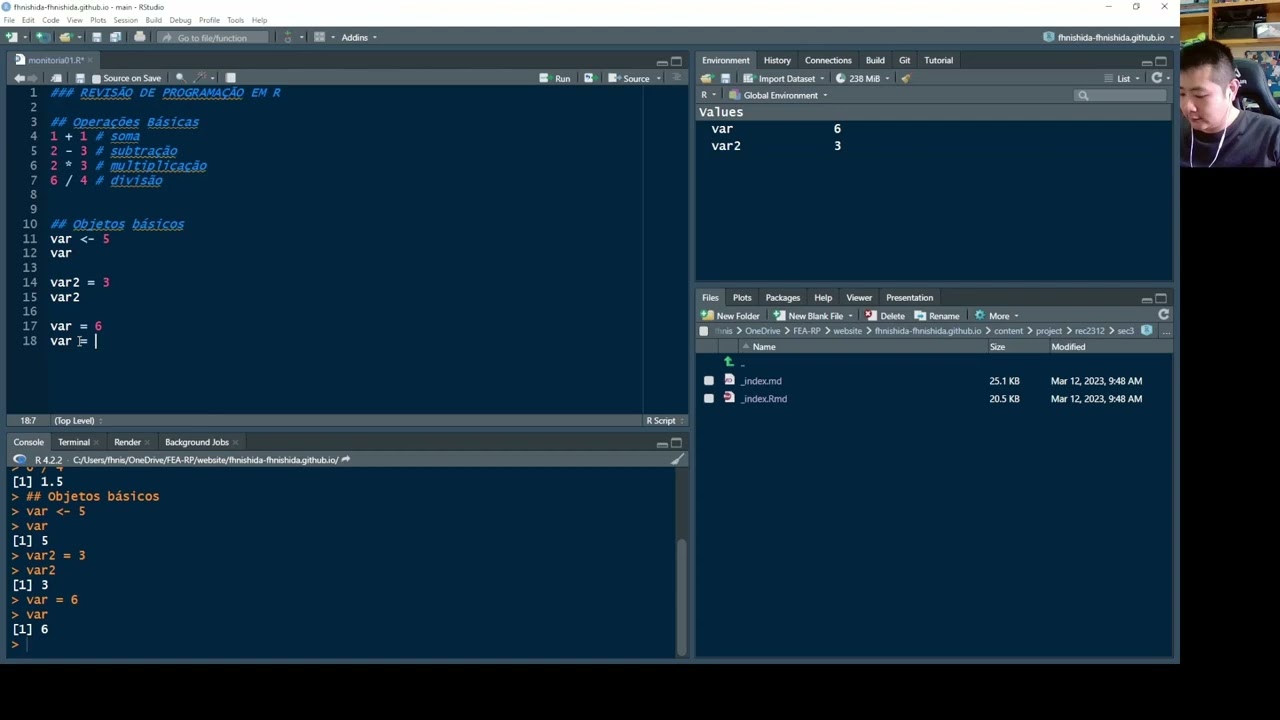Check the _index.Rmd file checkbox
The image size is (1280, 720).
click(x=709, y=398)
